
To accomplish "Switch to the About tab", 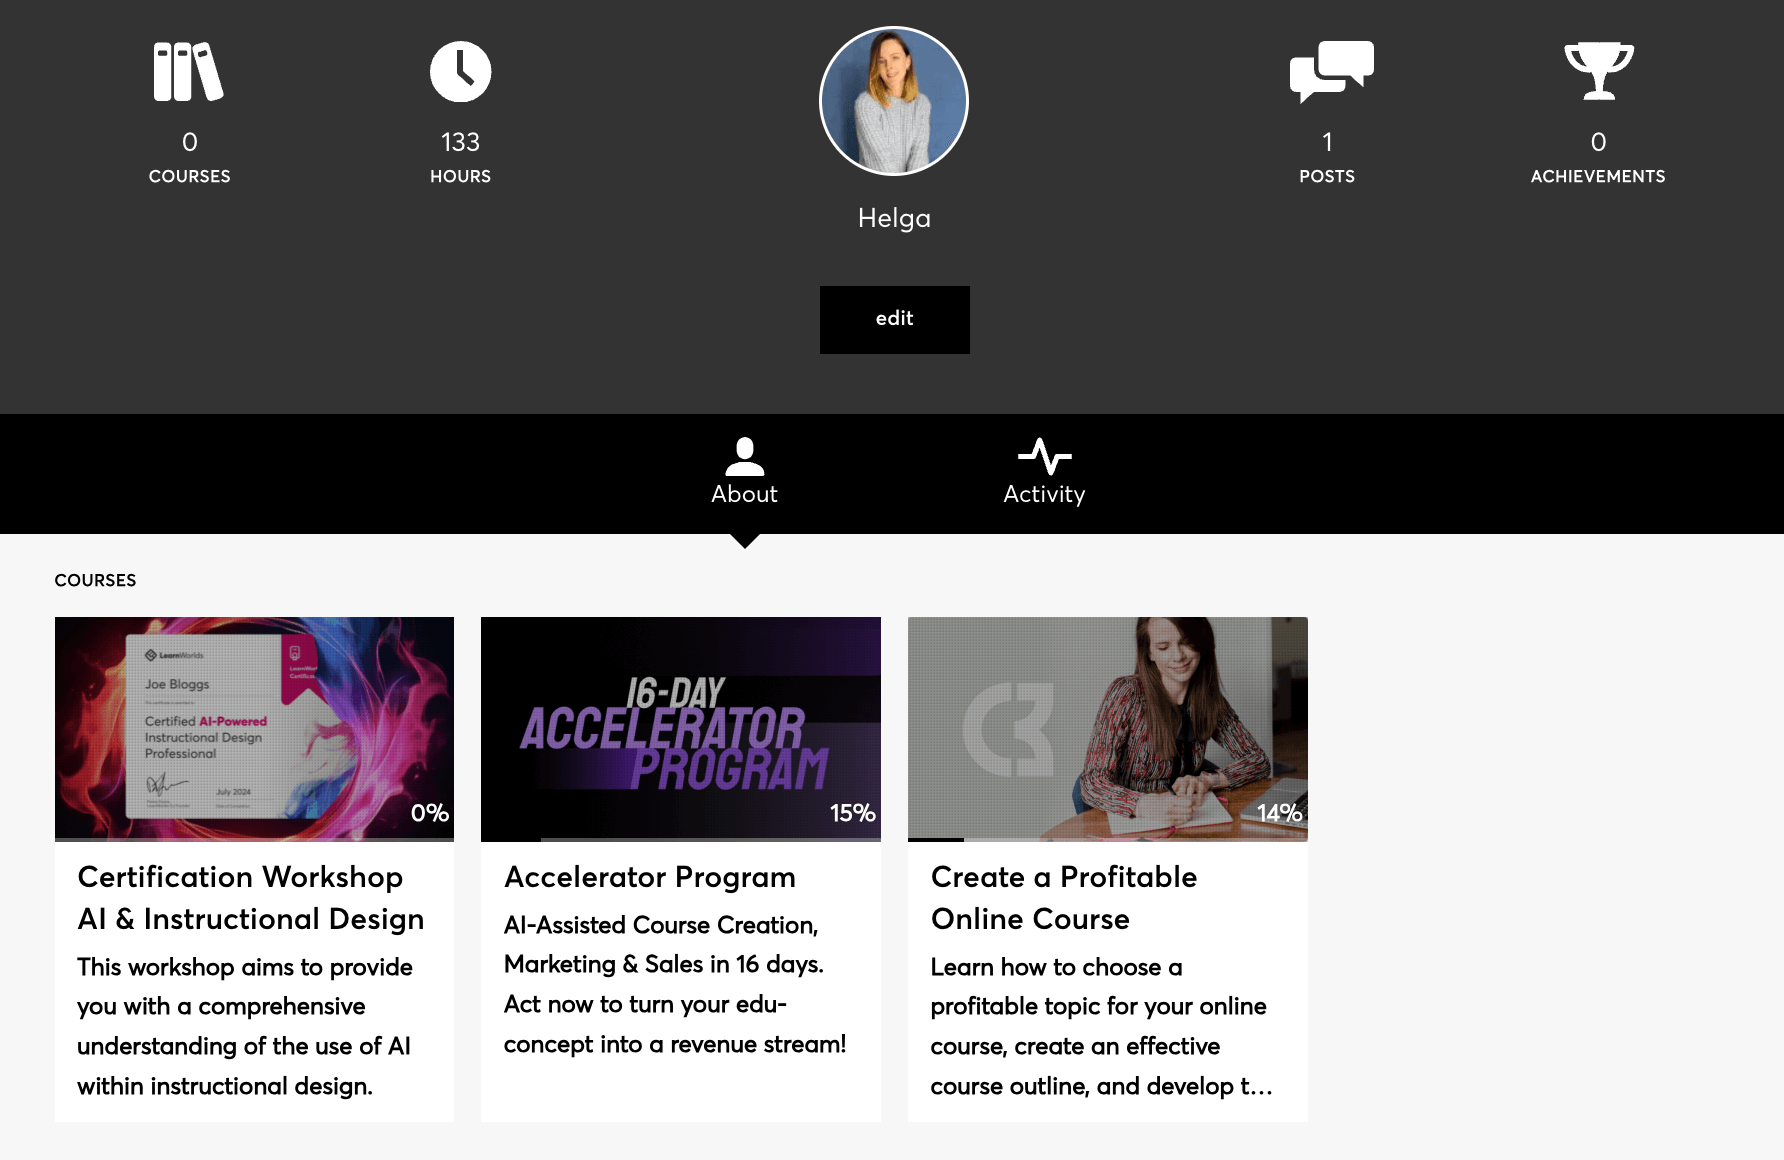I will click(x=744, y=473).
